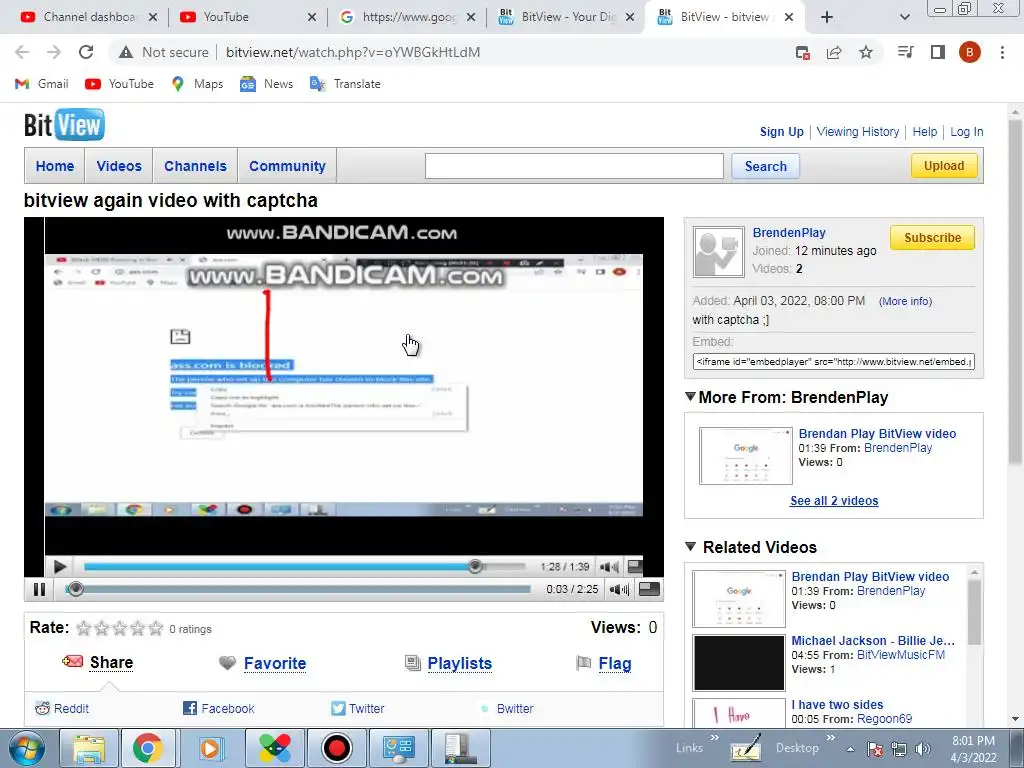
Task: Open the Channels nav tab
Action: pyautogui.click(x=195, y=166)
